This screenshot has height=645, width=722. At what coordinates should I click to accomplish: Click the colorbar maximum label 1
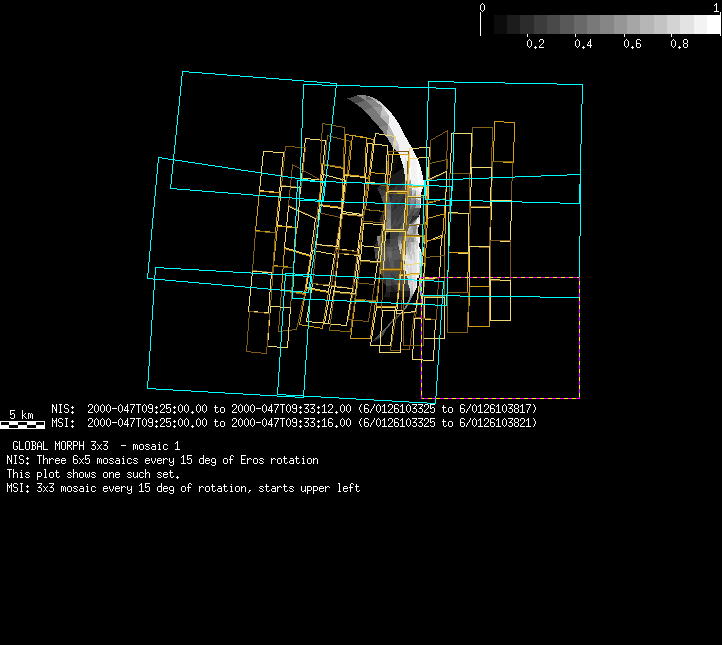coord(717,7)
